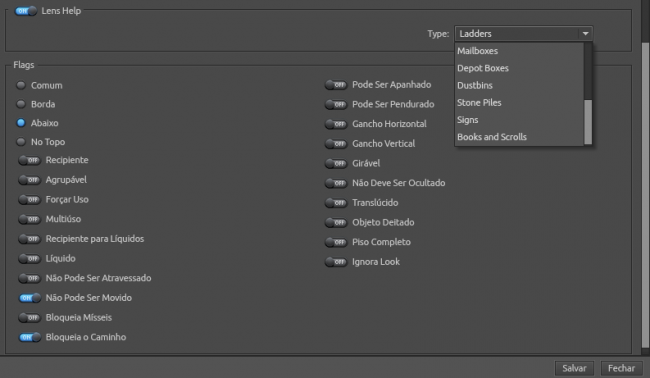Toggle the Lens Help switch off
The image size is (650, 378).
pyautogui.click(x=26, y=11)
